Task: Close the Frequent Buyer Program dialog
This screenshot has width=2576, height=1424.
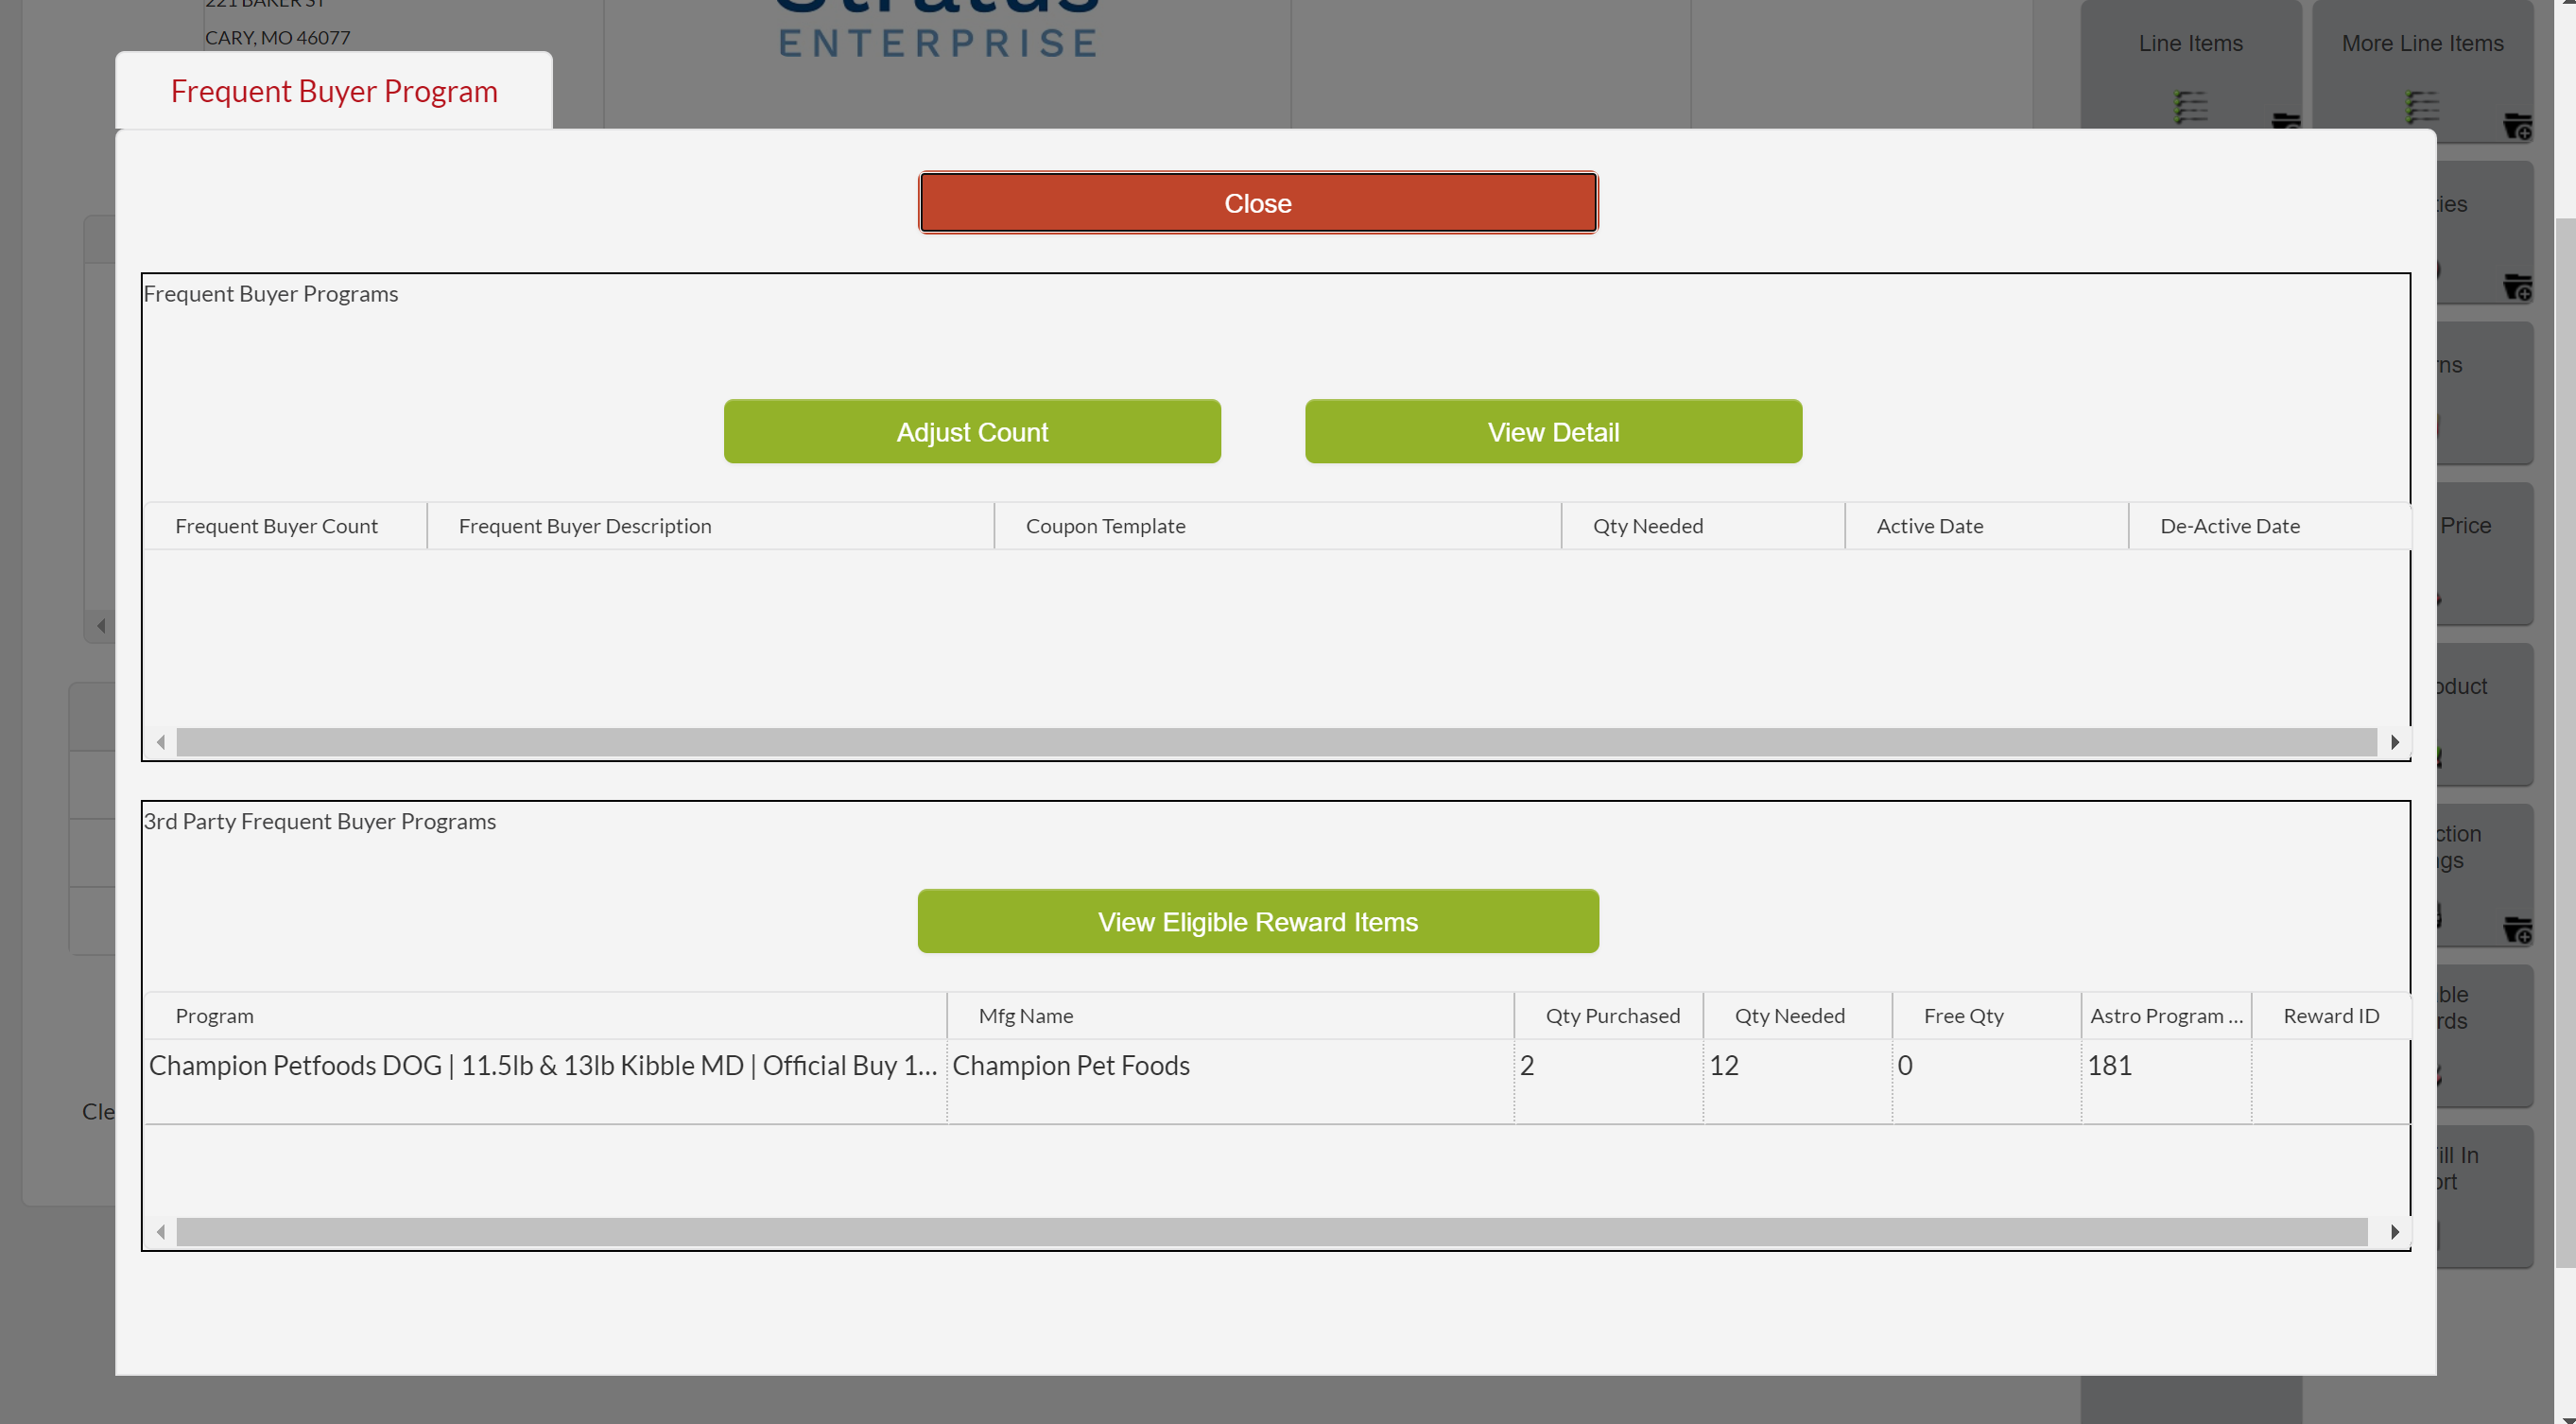Action: tap(1257, 203)
